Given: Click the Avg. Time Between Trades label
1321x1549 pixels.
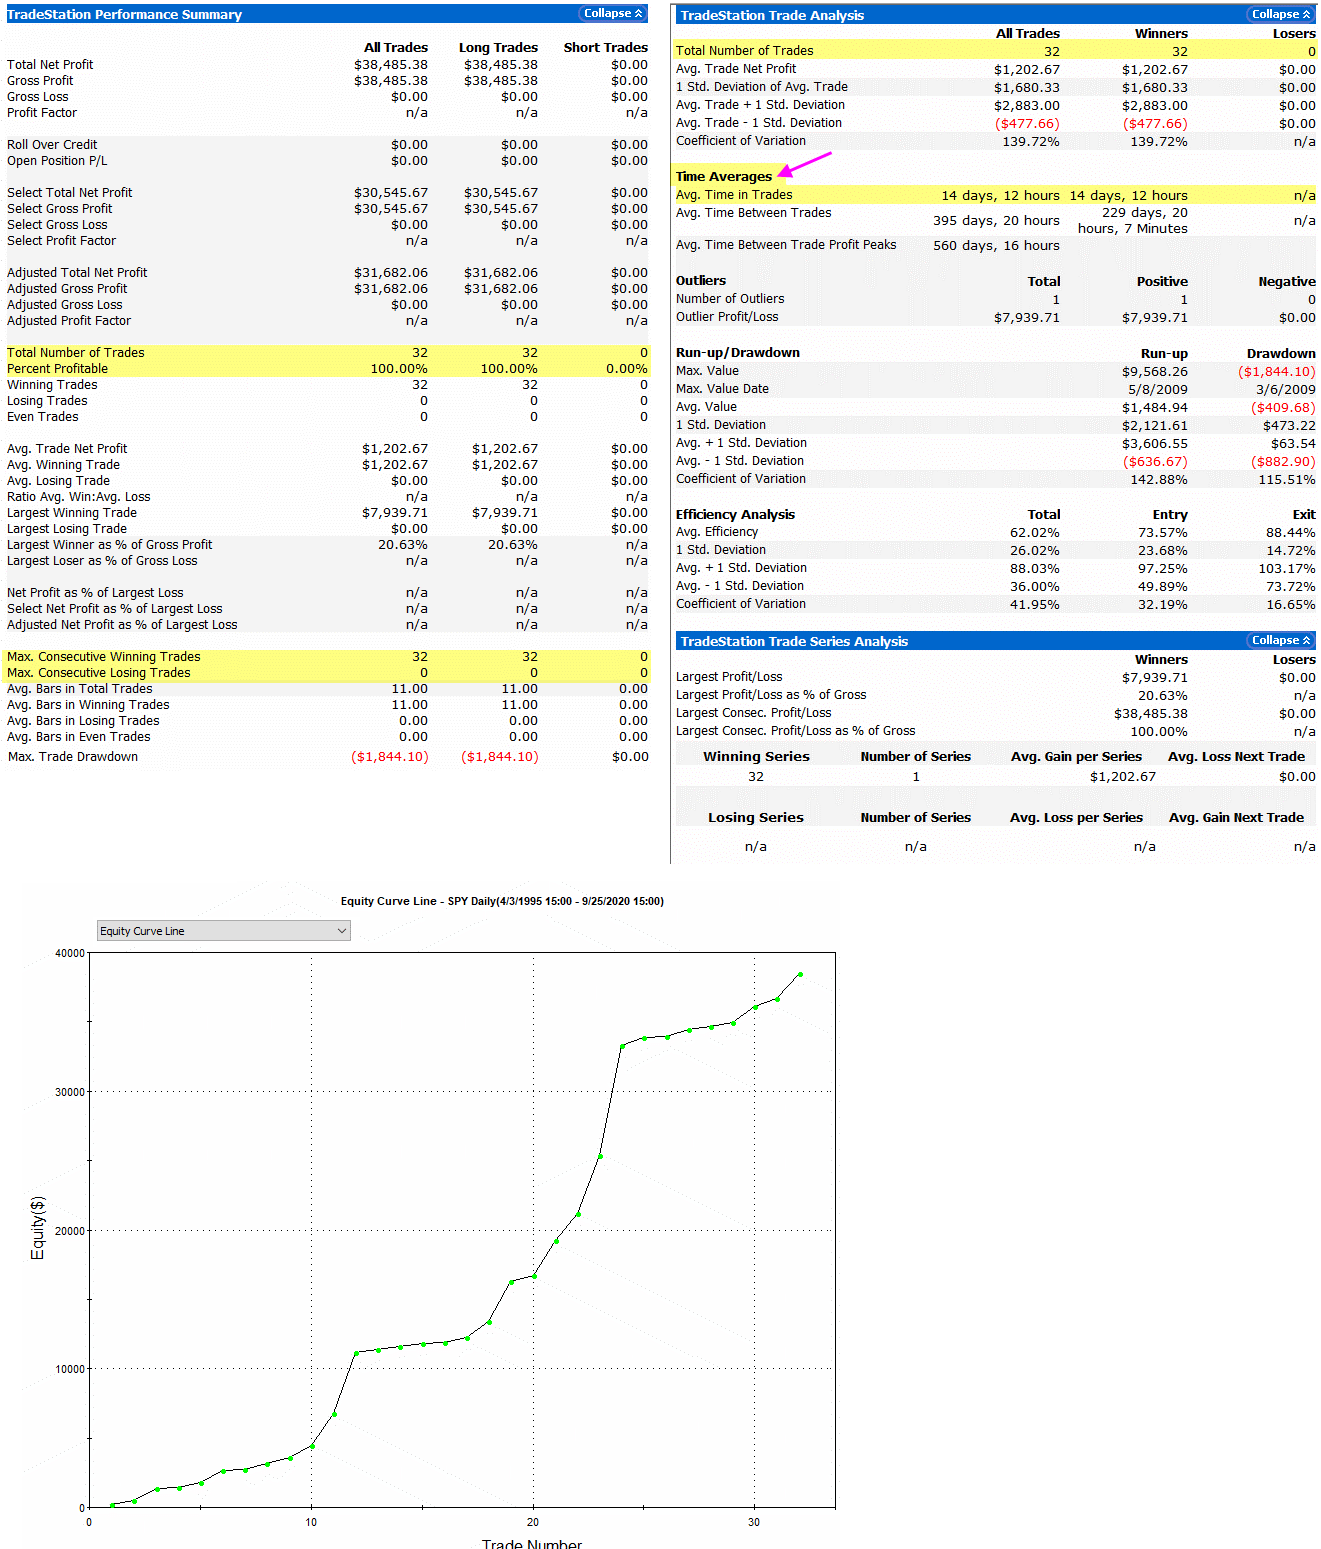Looking at the screenshot, I should click(x=754, y=213).
